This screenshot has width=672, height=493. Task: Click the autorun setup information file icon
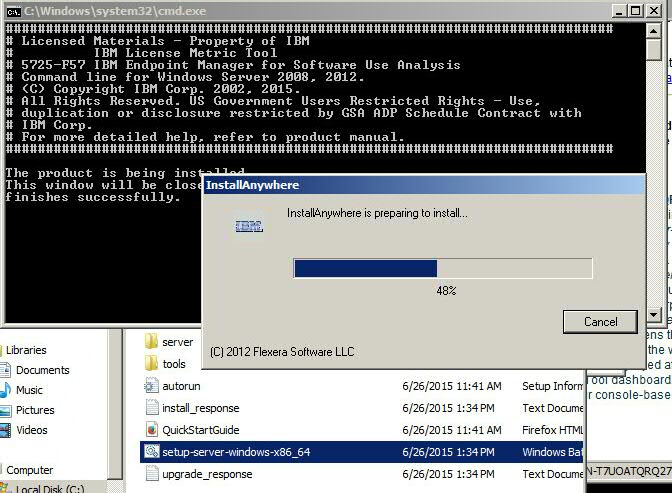pos(151,386)
